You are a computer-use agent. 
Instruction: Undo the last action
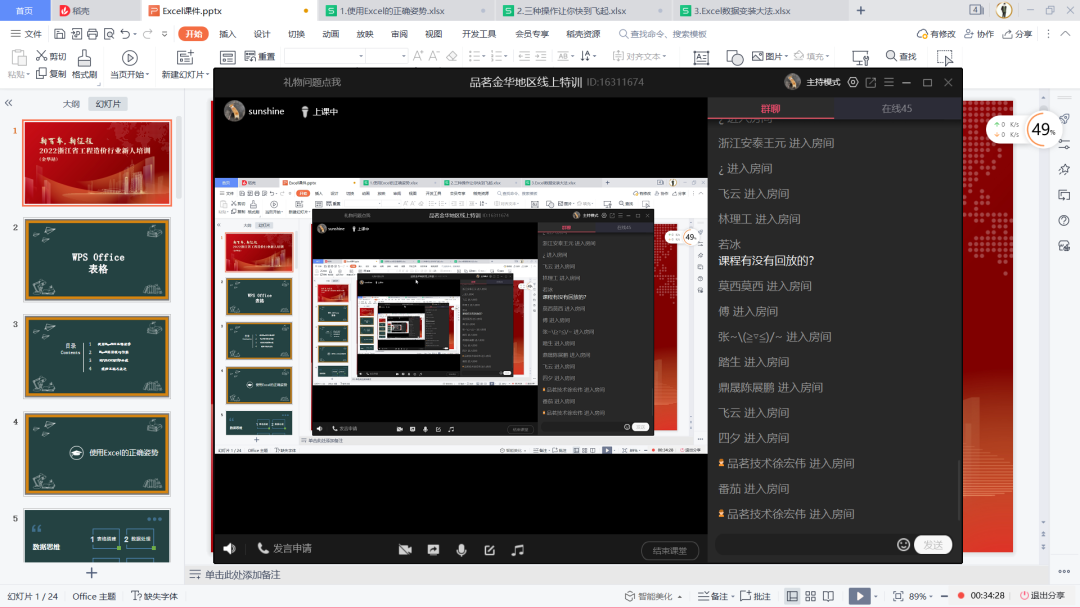click(x=125, y=34)
